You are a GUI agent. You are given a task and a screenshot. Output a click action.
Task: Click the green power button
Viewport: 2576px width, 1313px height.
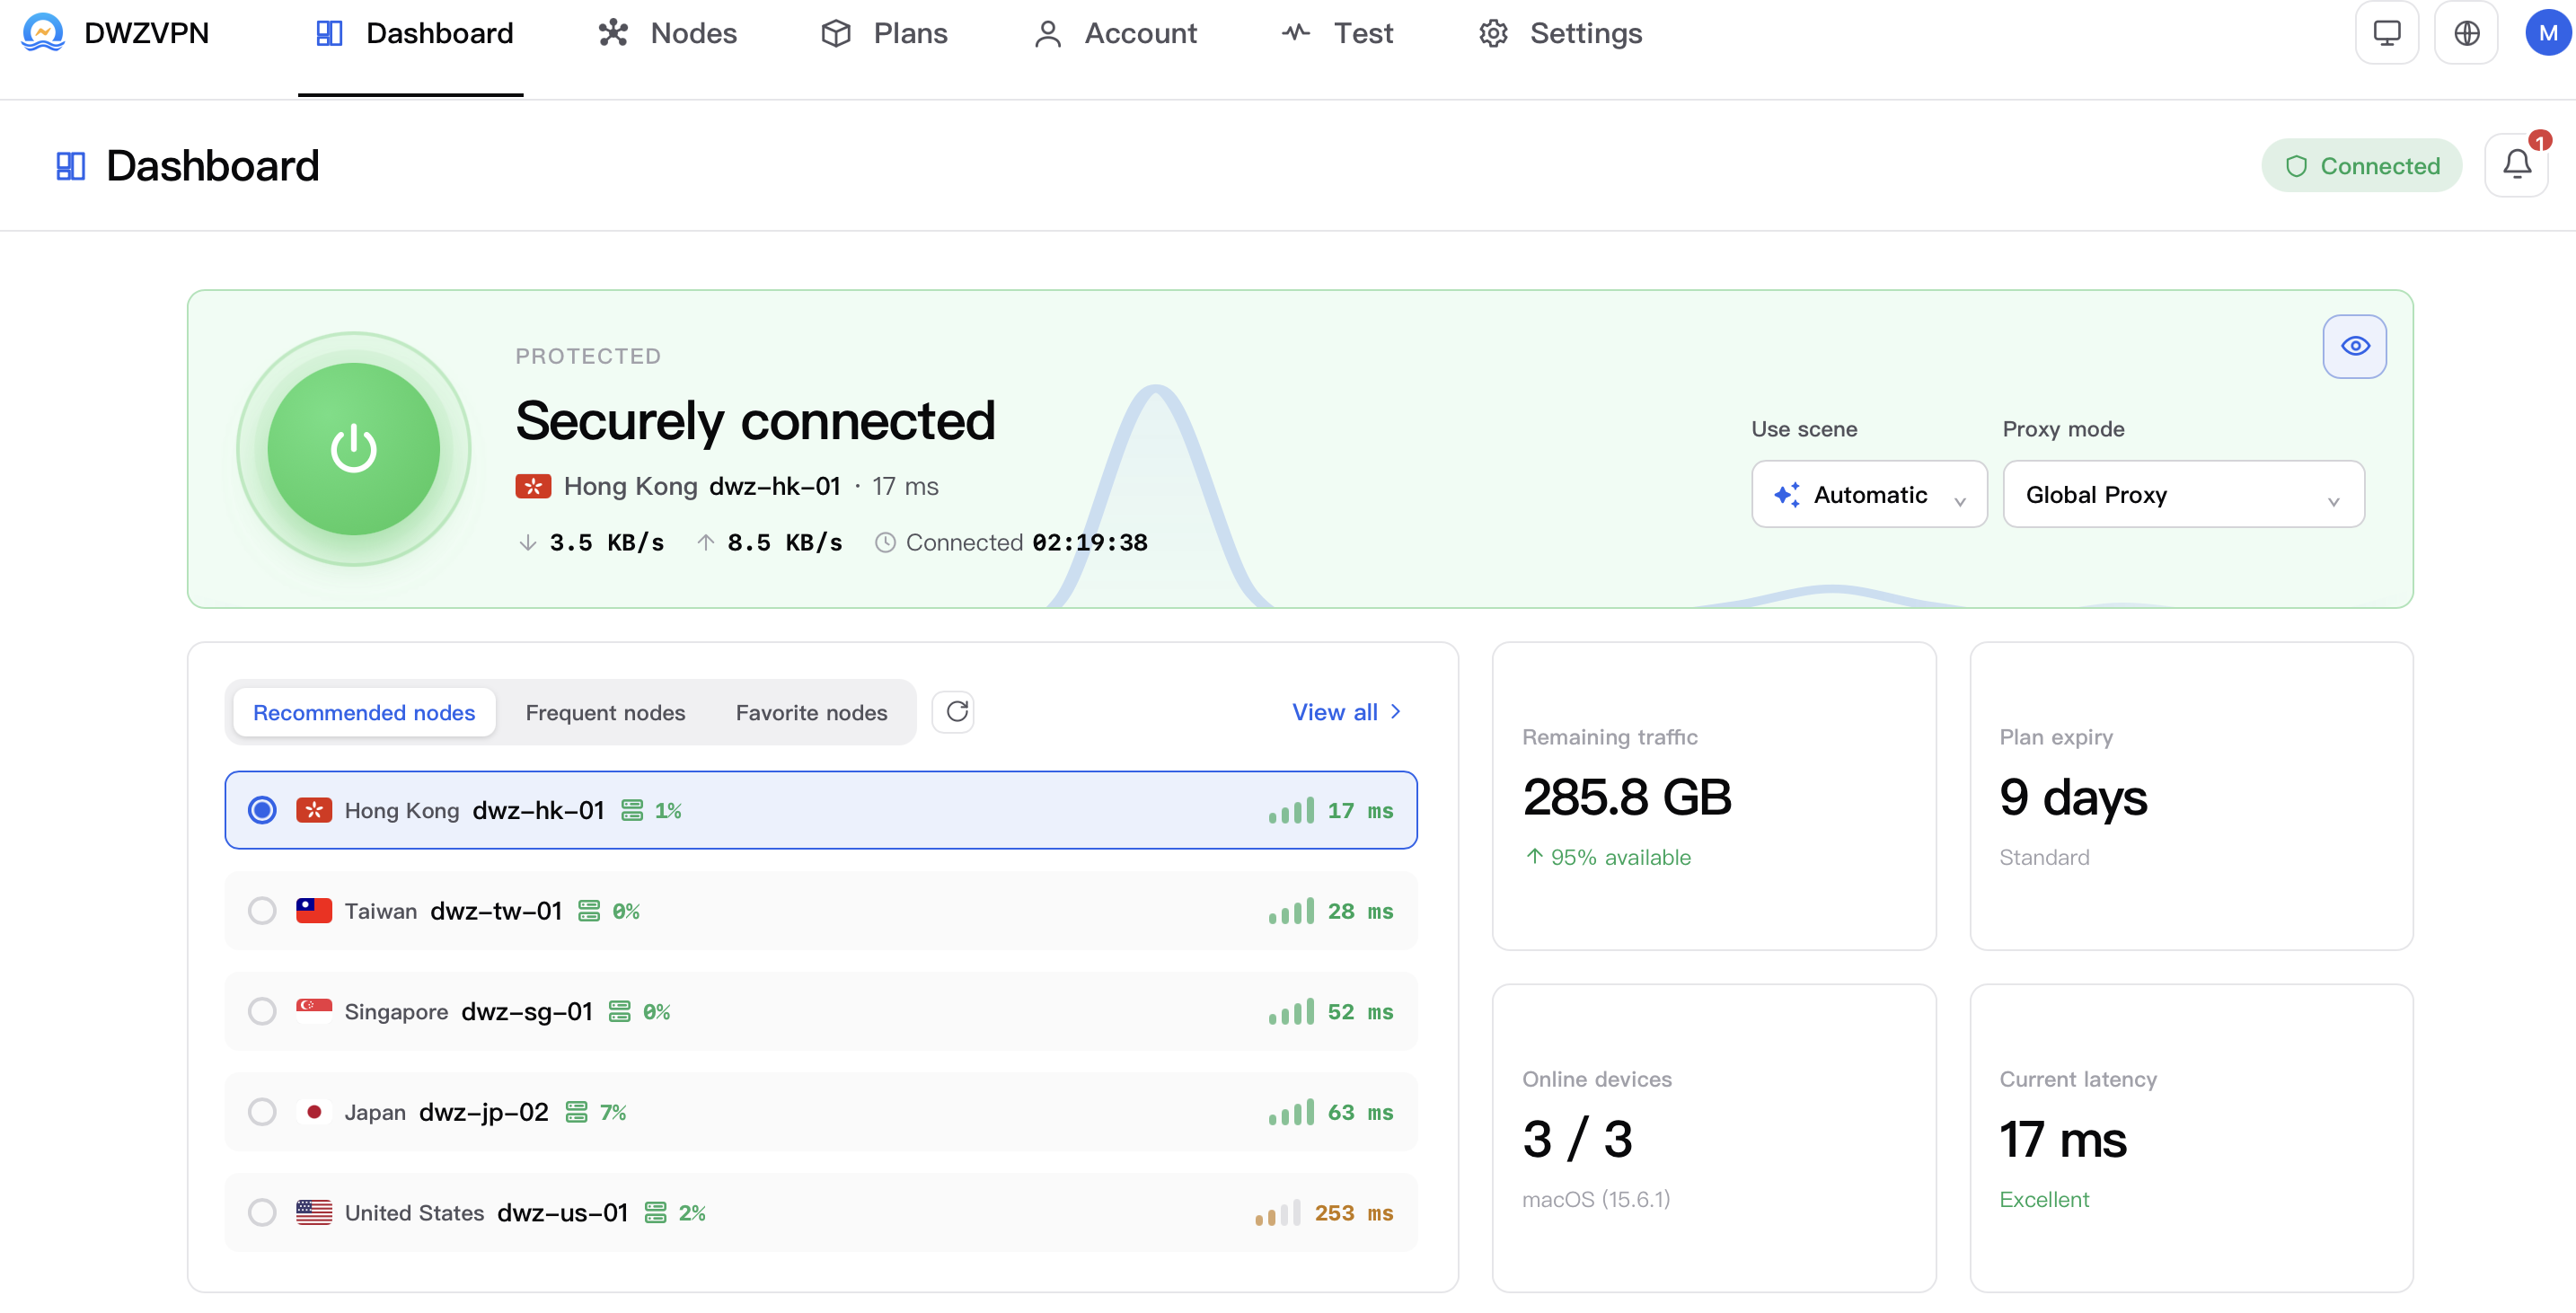[x=353, y=449]
